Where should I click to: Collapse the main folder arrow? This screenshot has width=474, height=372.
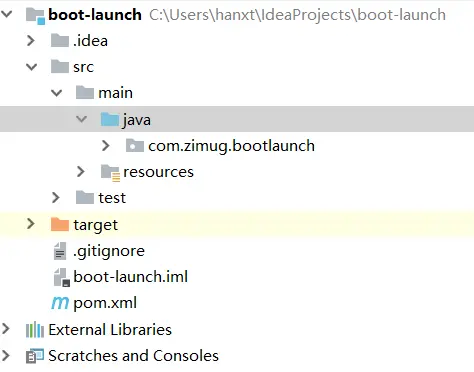tap(56, 93)
